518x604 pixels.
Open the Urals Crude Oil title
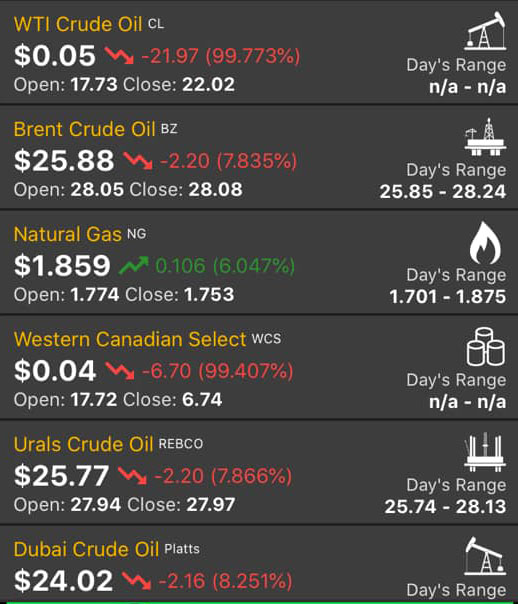[84, 444]
